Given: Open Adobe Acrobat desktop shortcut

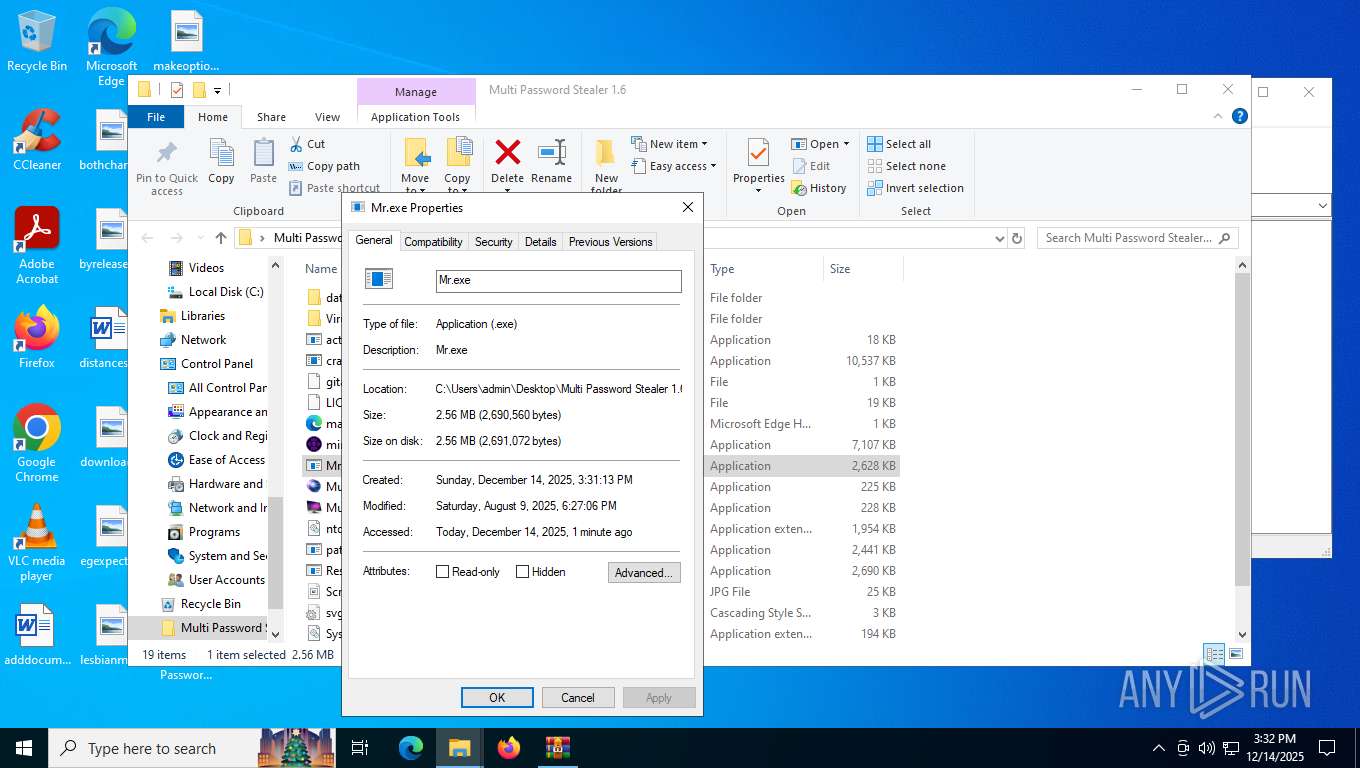Looking at the screenshot, I should (37, 245).
